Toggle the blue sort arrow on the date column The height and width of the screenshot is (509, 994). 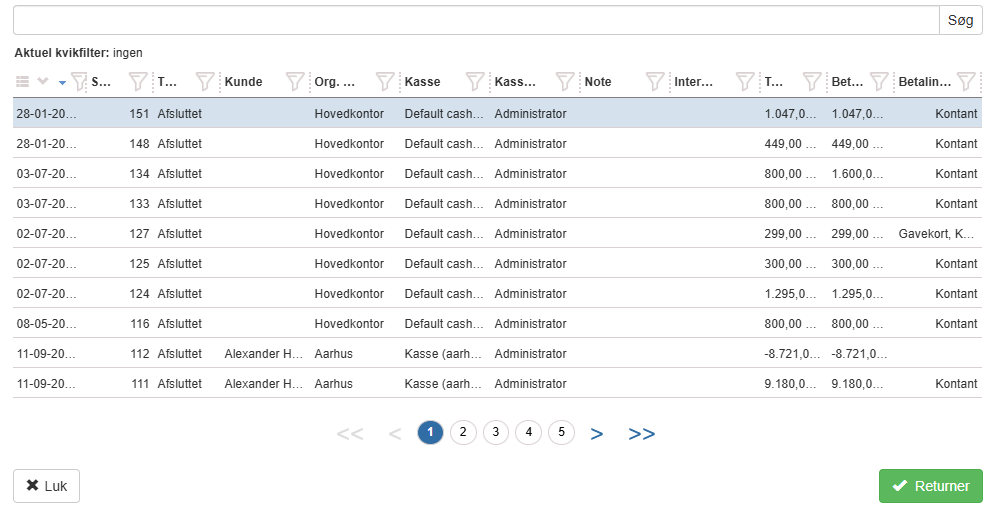point(62,82)
